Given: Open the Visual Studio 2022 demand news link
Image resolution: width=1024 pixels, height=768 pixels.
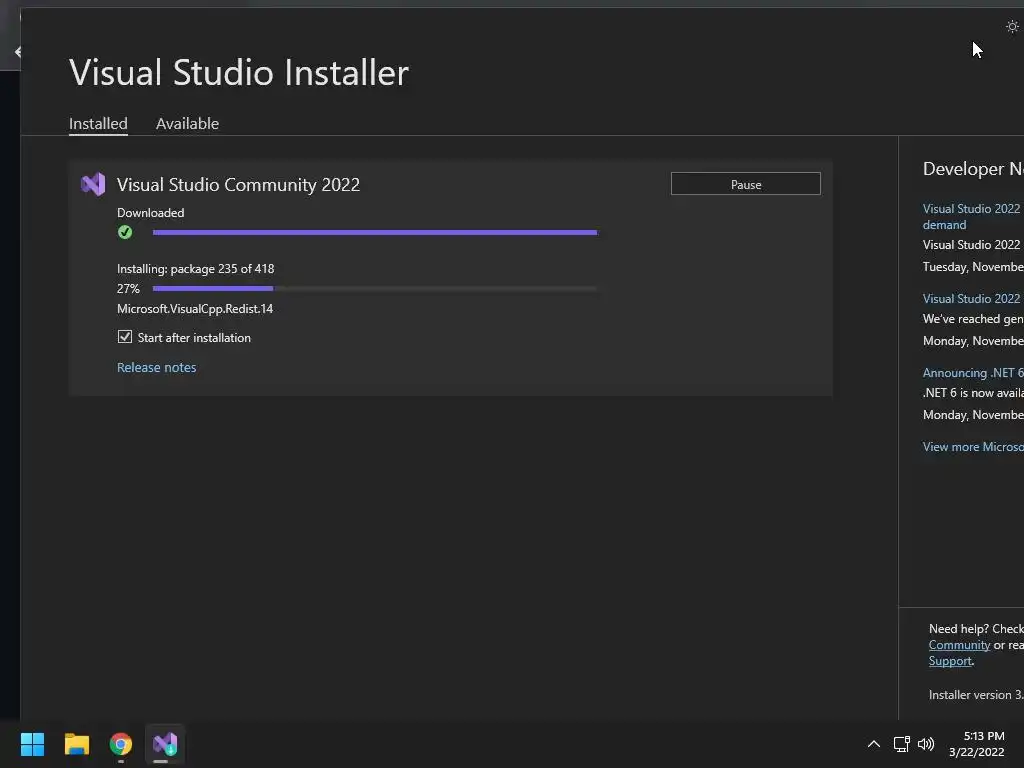Looking at the screenshot, I should 973,217.
